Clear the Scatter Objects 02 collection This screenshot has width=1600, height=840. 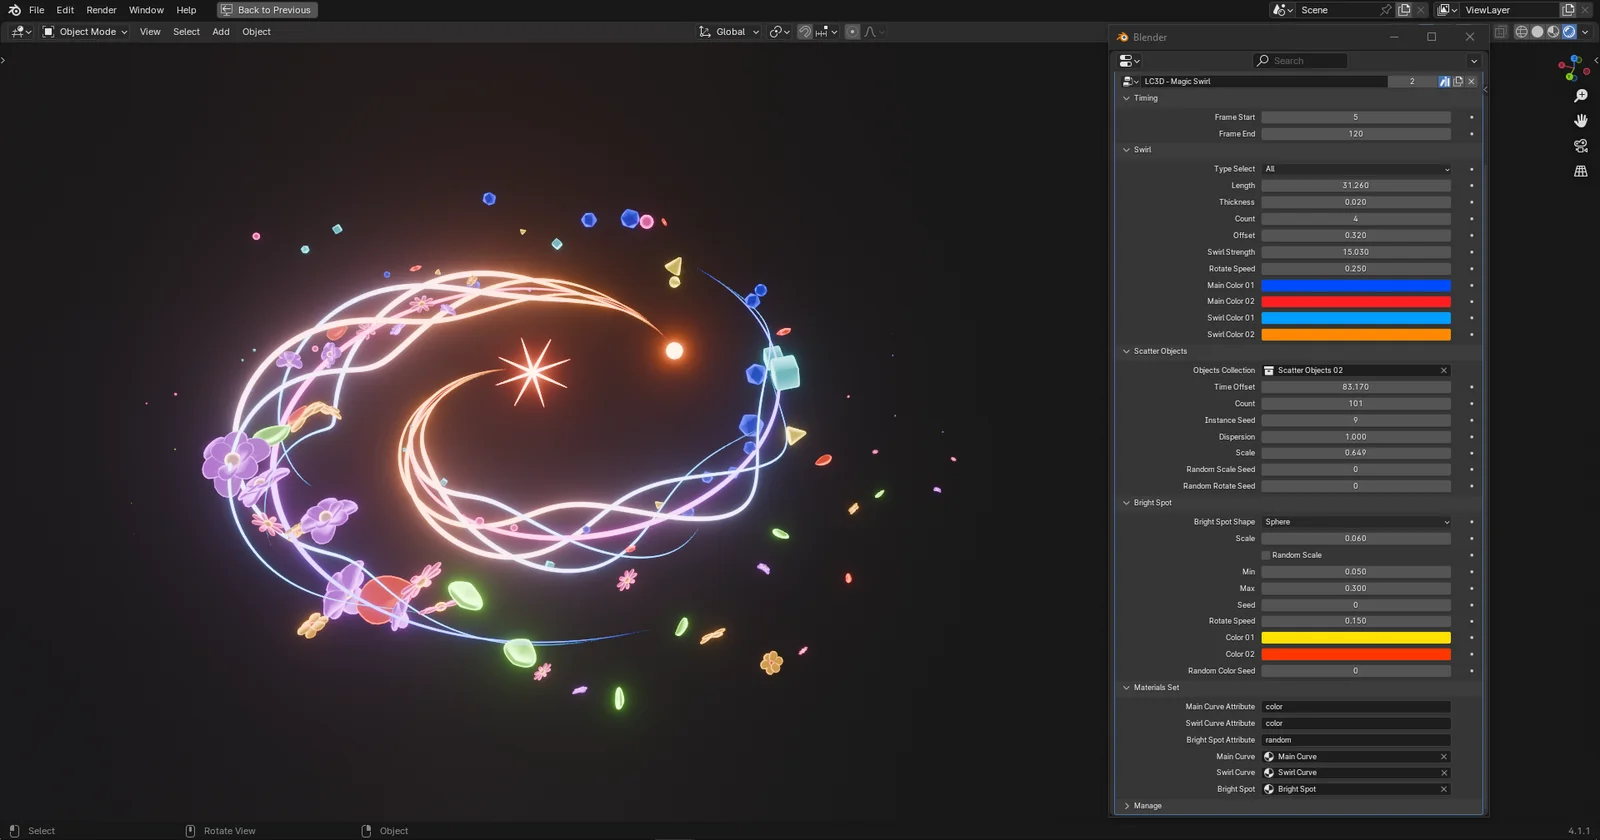pyautogui.click(x=1443, y=371)
